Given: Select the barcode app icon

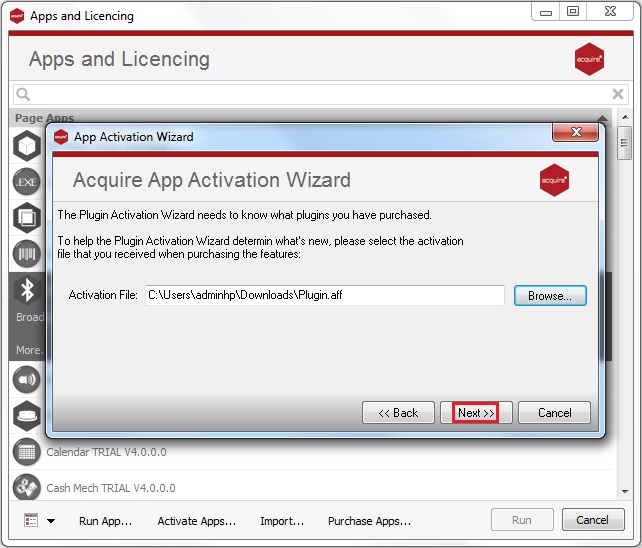Looking at the screenshot, I should click(27, 254).
